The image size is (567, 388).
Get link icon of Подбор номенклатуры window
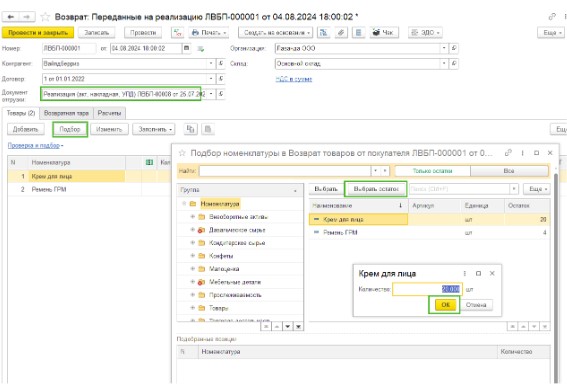508,153
